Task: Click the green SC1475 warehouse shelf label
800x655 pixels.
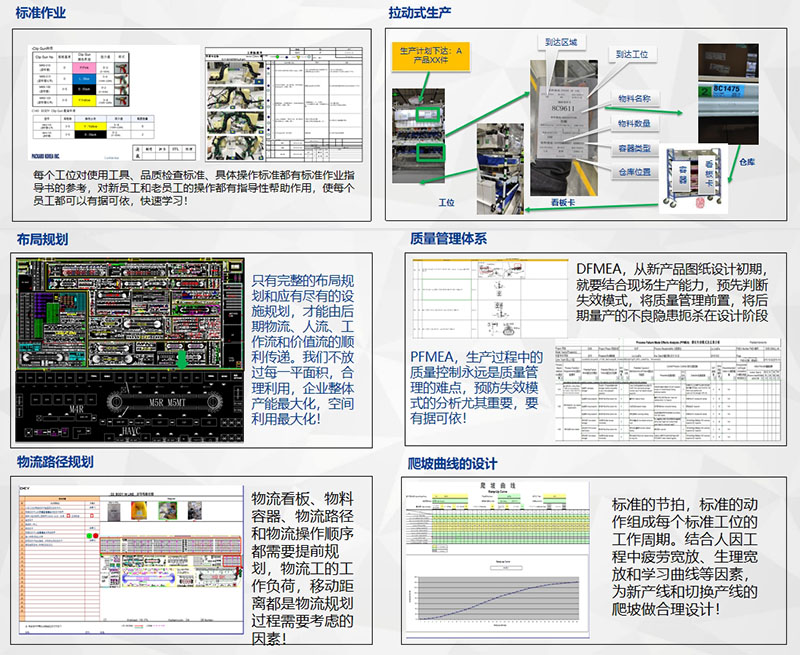Action: [x=720, y=90]
